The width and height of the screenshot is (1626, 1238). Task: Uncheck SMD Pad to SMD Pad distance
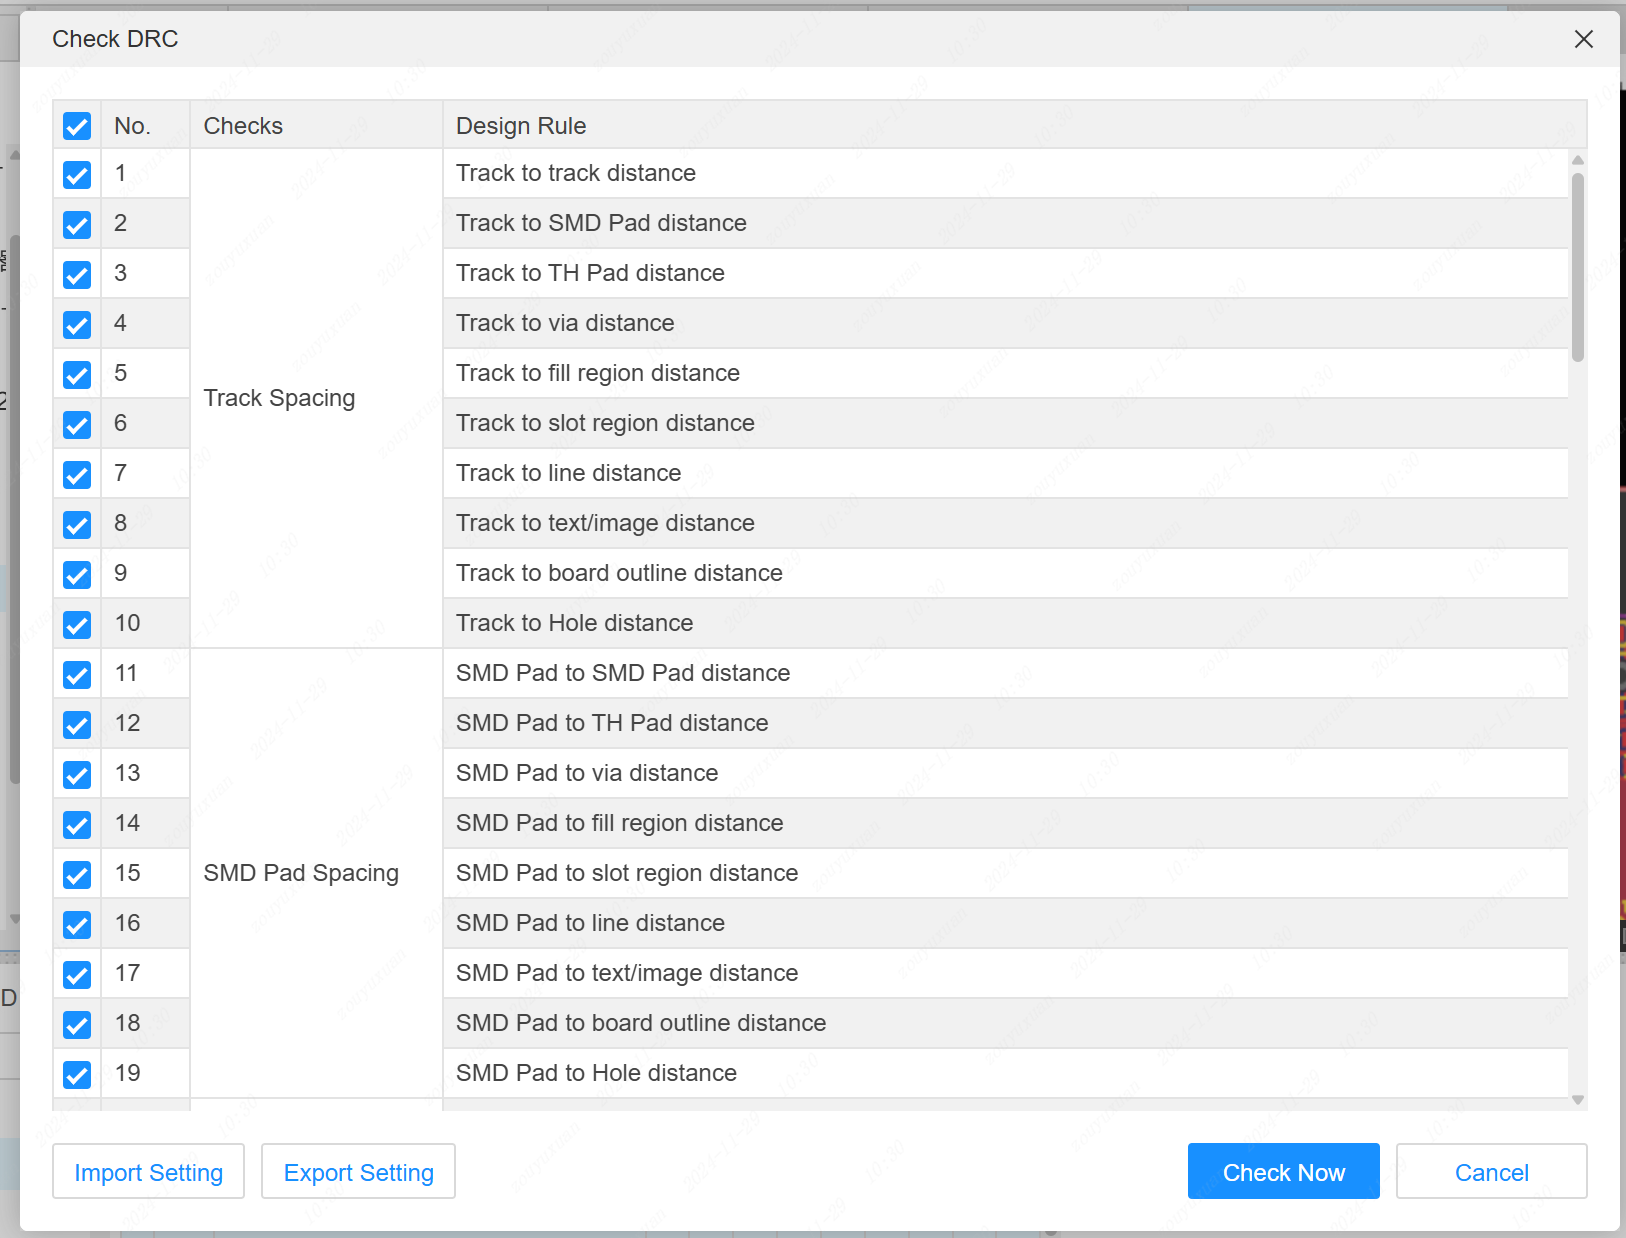click(77, 675)
